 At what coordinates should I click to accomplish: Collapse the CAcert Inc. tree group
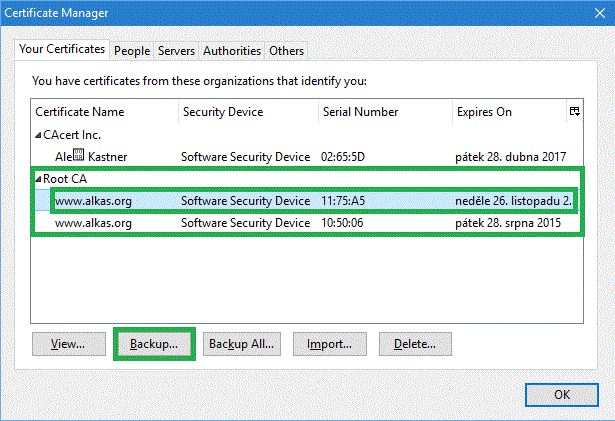tap(38, 135)
